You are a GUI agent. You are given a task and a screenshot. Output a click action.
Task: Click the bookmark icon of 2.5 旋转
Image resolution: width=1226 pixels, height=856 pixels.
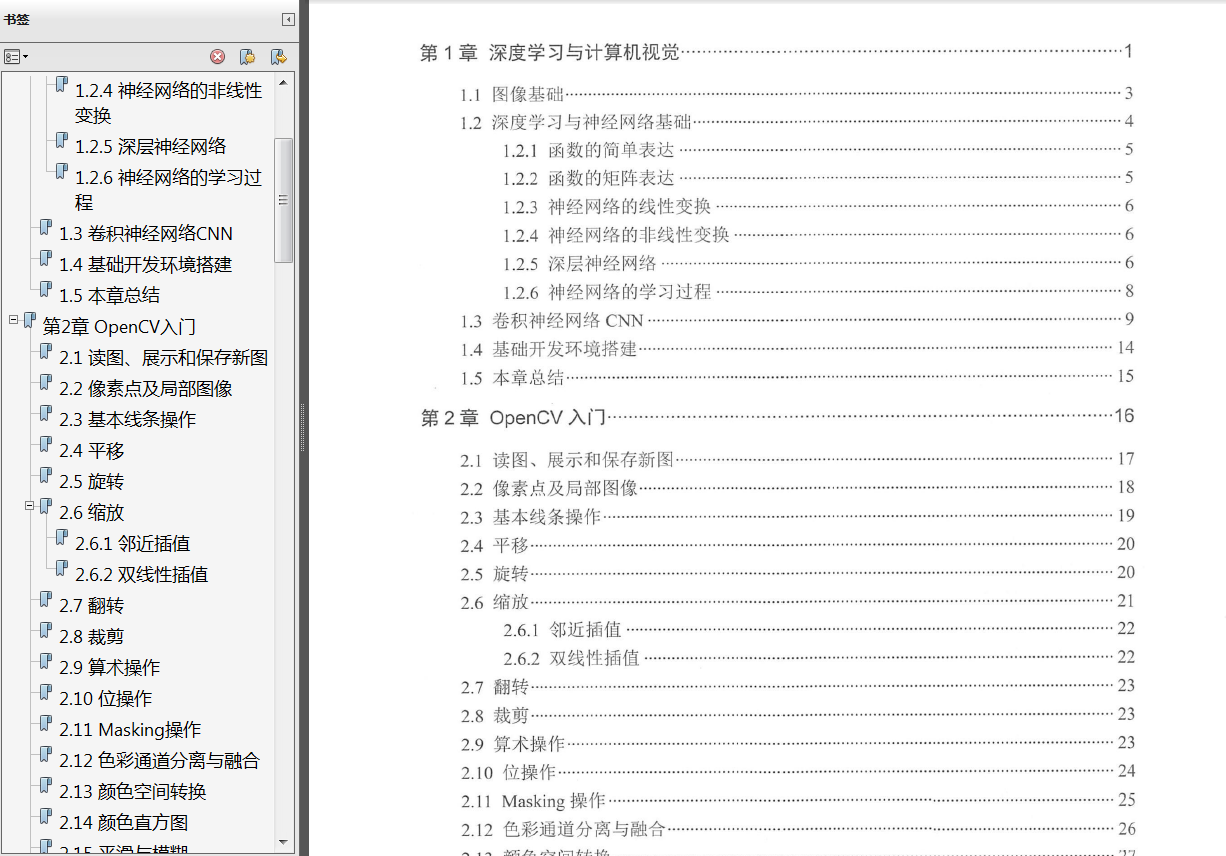pos(46,476)
